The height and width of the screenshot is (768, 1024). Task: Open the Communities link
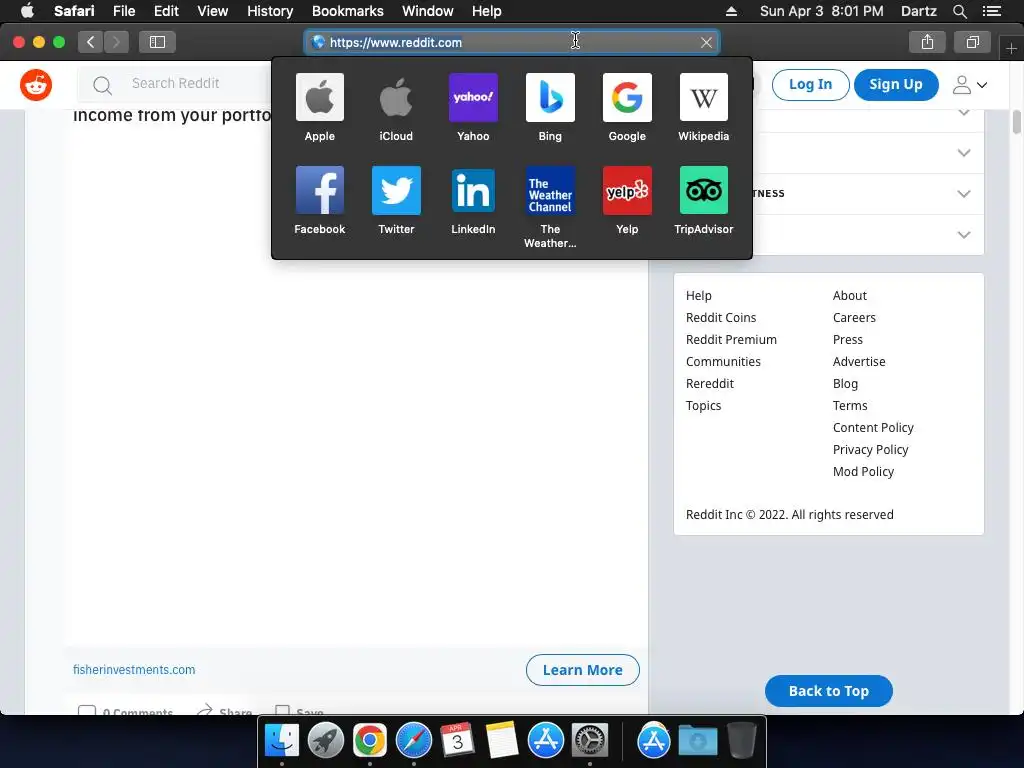[x=723, y=362]
